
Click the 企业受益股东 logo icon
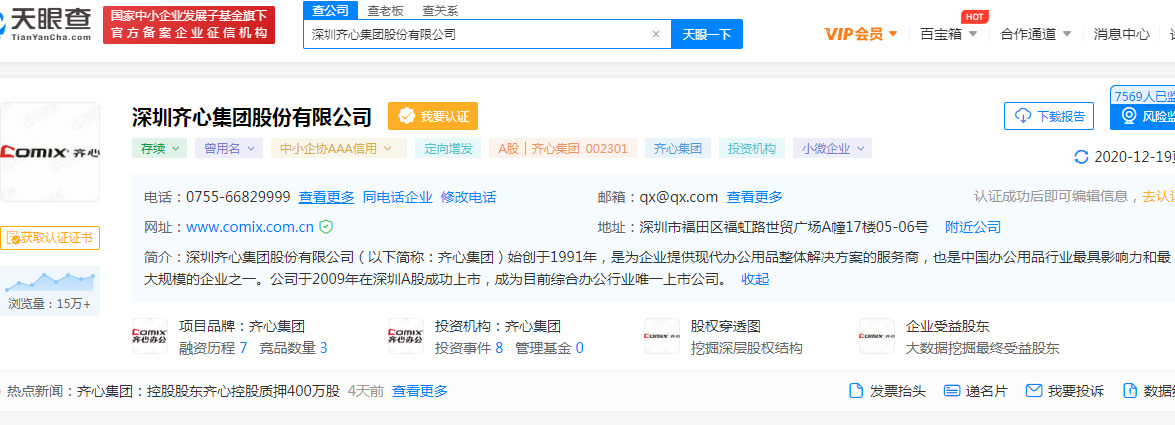point(877,337)
